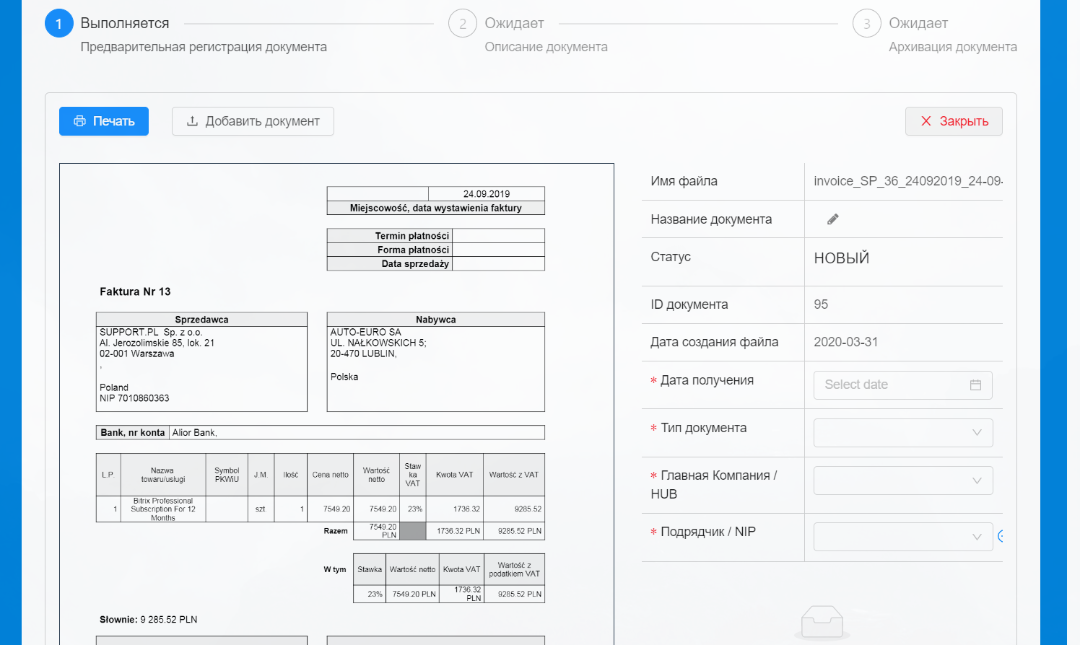Click the НОВЫЙ status value
Screen dimensions: 1080x645
842,258
